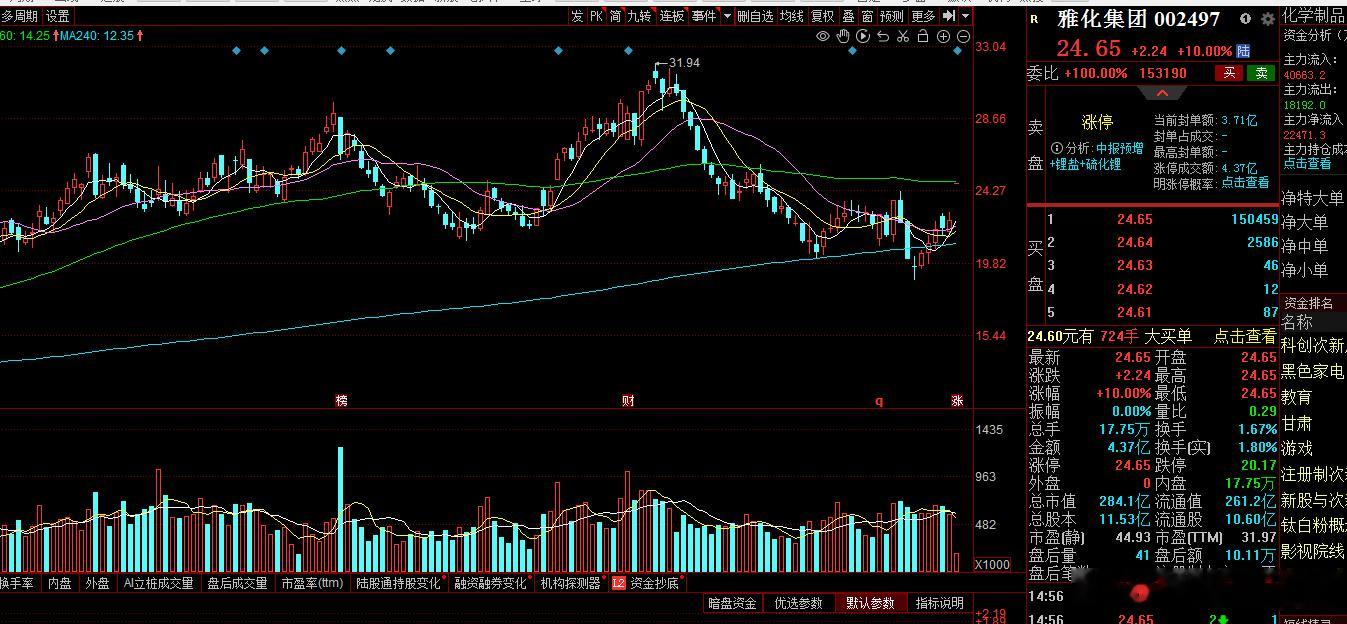1347x624 pixels.
Task: Click the red L2 badge icon
Action: pos(619,583)
